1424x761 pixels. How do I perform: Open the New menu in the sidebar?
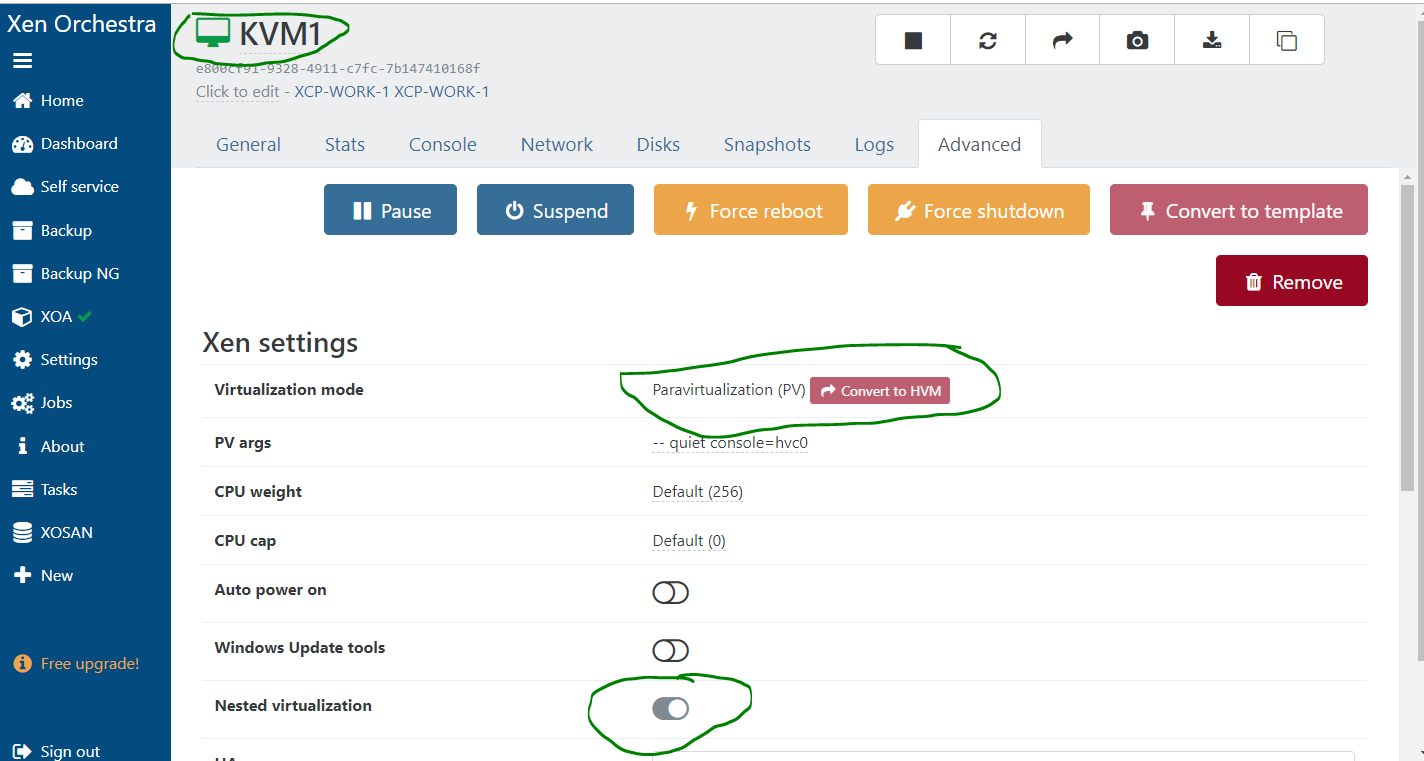[x=56, y=576]
